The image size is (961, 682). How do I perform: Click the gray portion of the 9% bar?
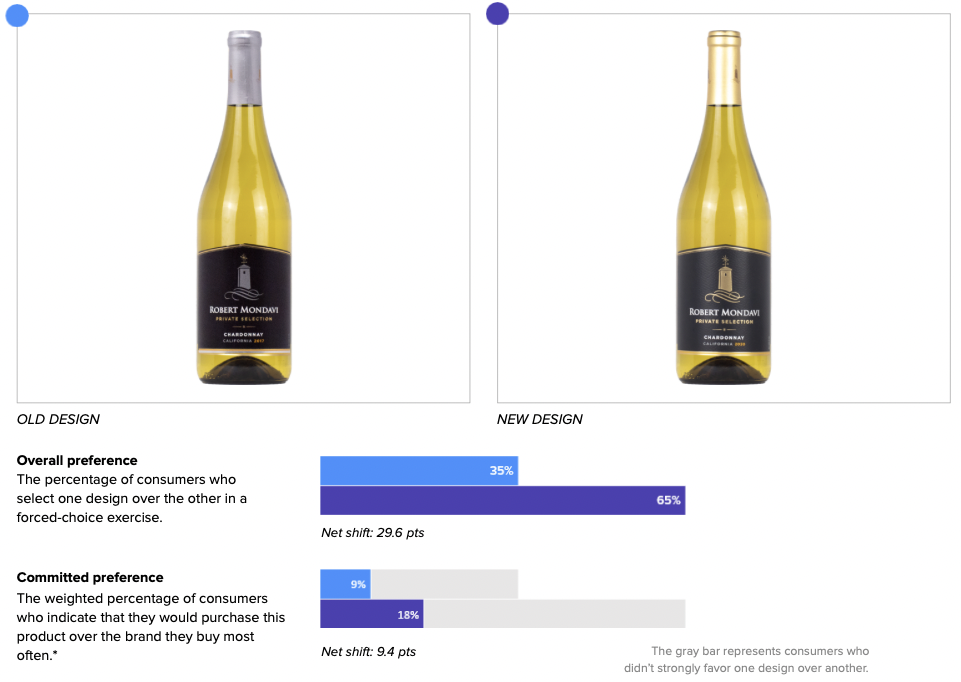tap(444, 584)
